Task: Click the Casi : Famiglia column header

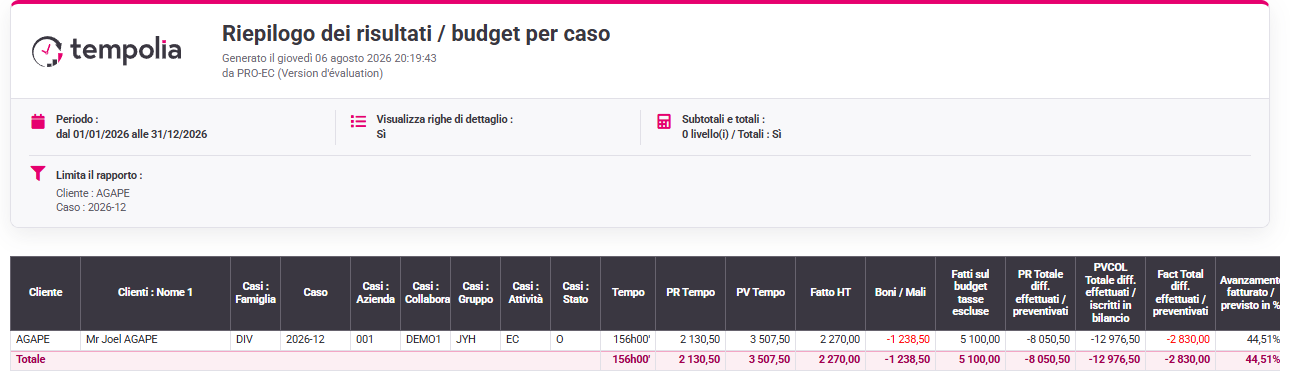Action: pyautogui.click(x=255, y=293)
